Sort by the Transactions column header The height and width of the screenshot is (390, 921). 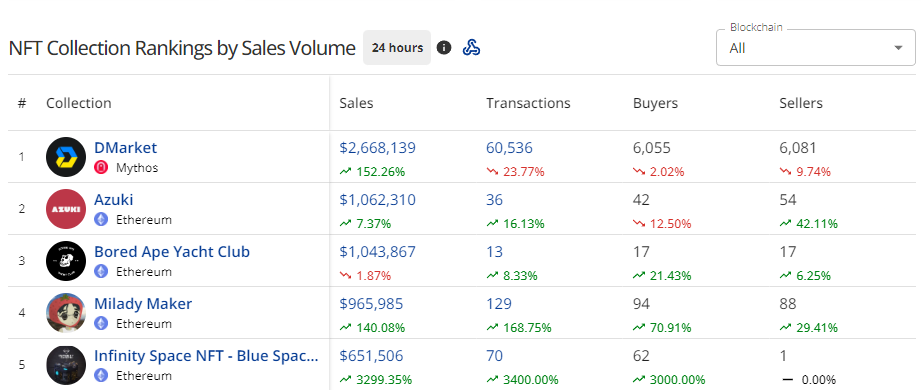(528, 103)
